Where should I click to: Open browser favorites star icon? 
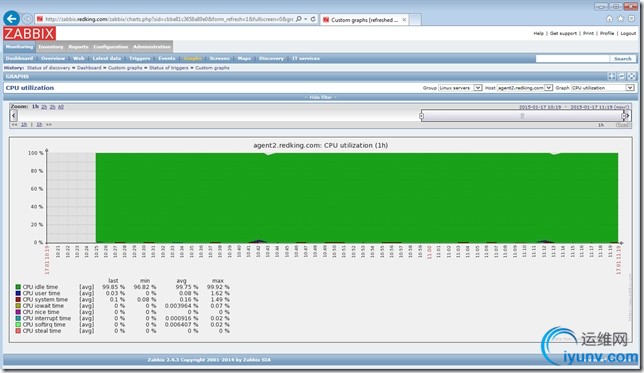coord(621,18)
